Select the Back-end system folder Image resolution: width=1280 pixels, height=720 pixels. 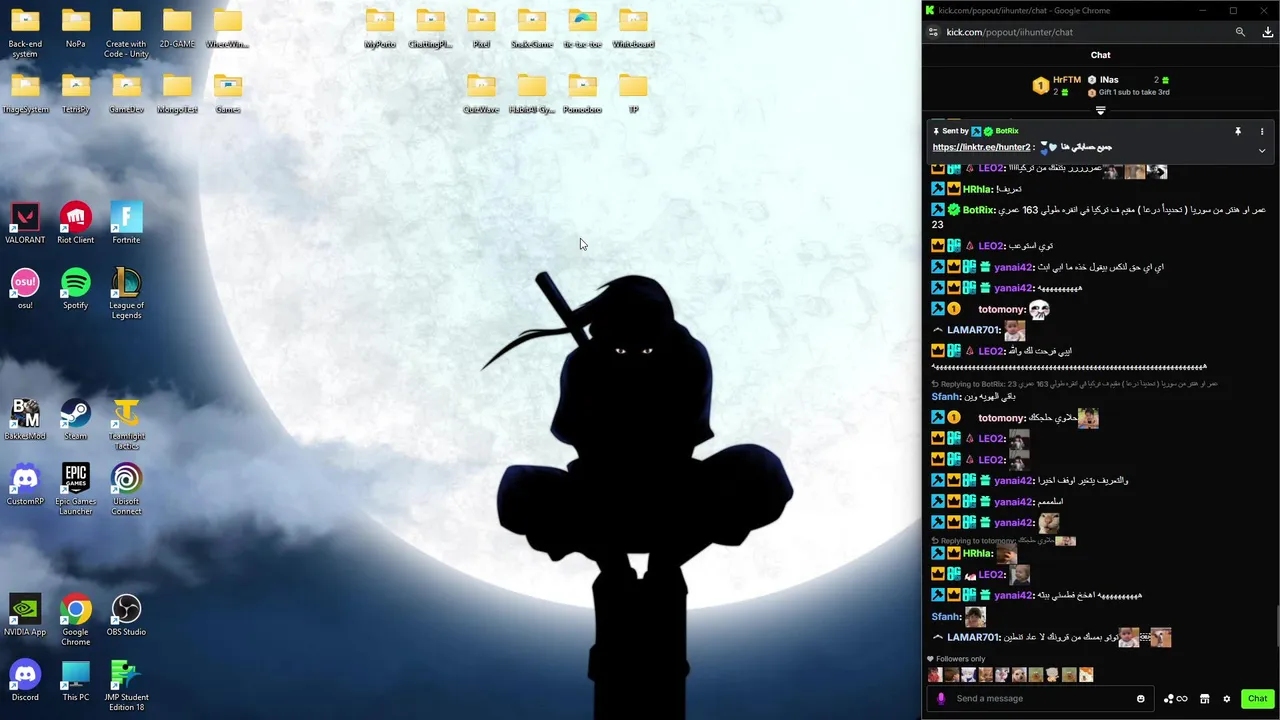pos(25,33)
